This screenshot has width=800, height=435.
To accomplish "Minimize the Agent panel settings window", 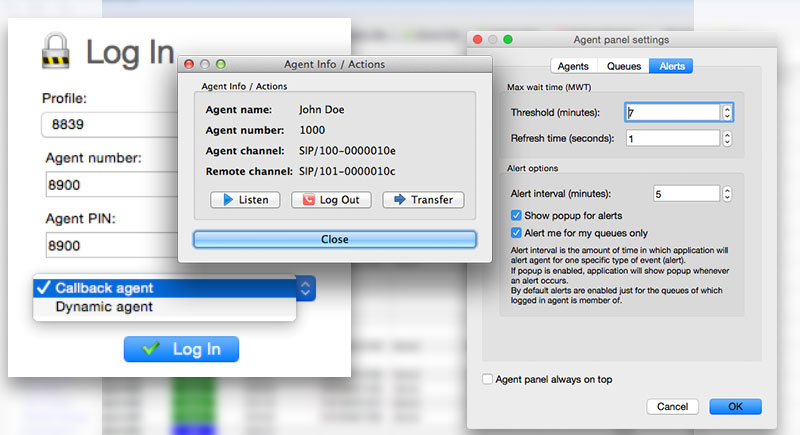I will (492, 40).
